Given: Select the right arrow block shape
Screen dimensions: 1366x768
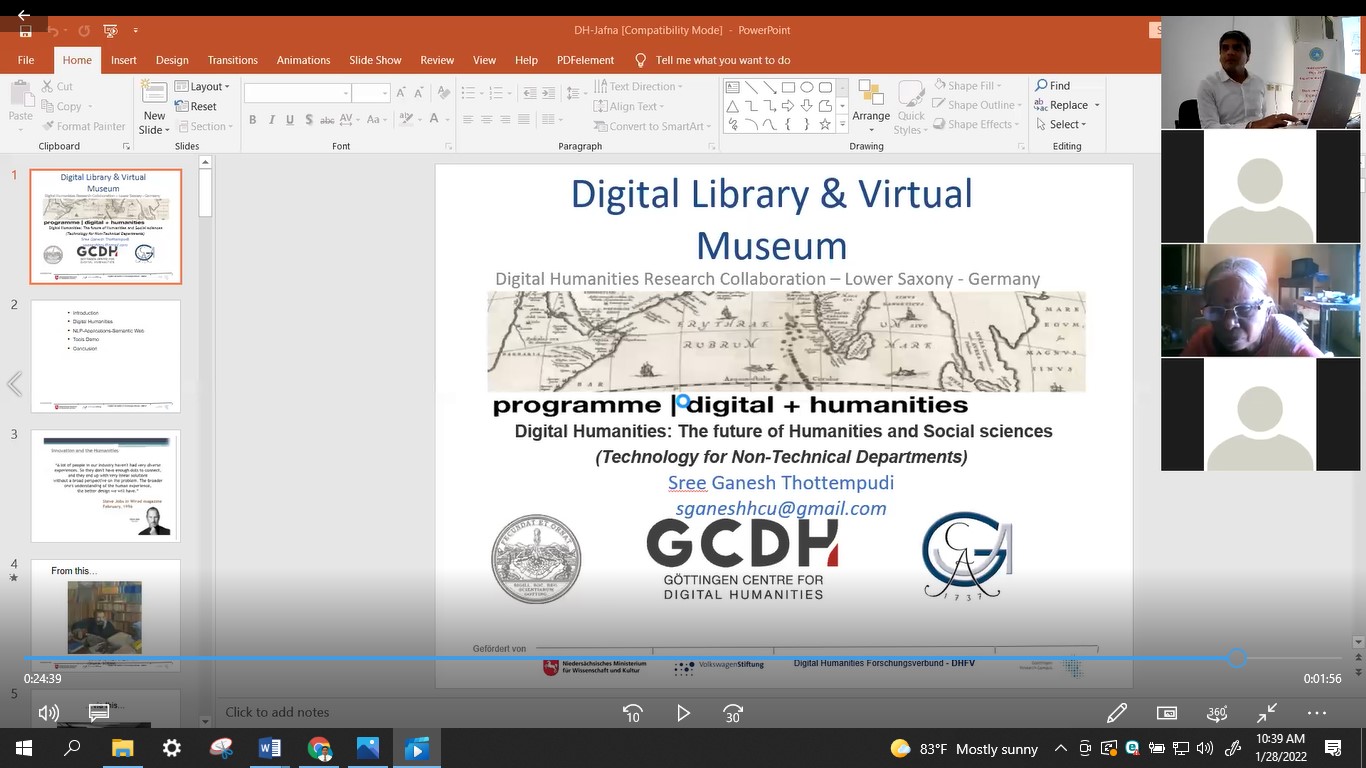Looking at the screenshot, I should tap(788, 106).
